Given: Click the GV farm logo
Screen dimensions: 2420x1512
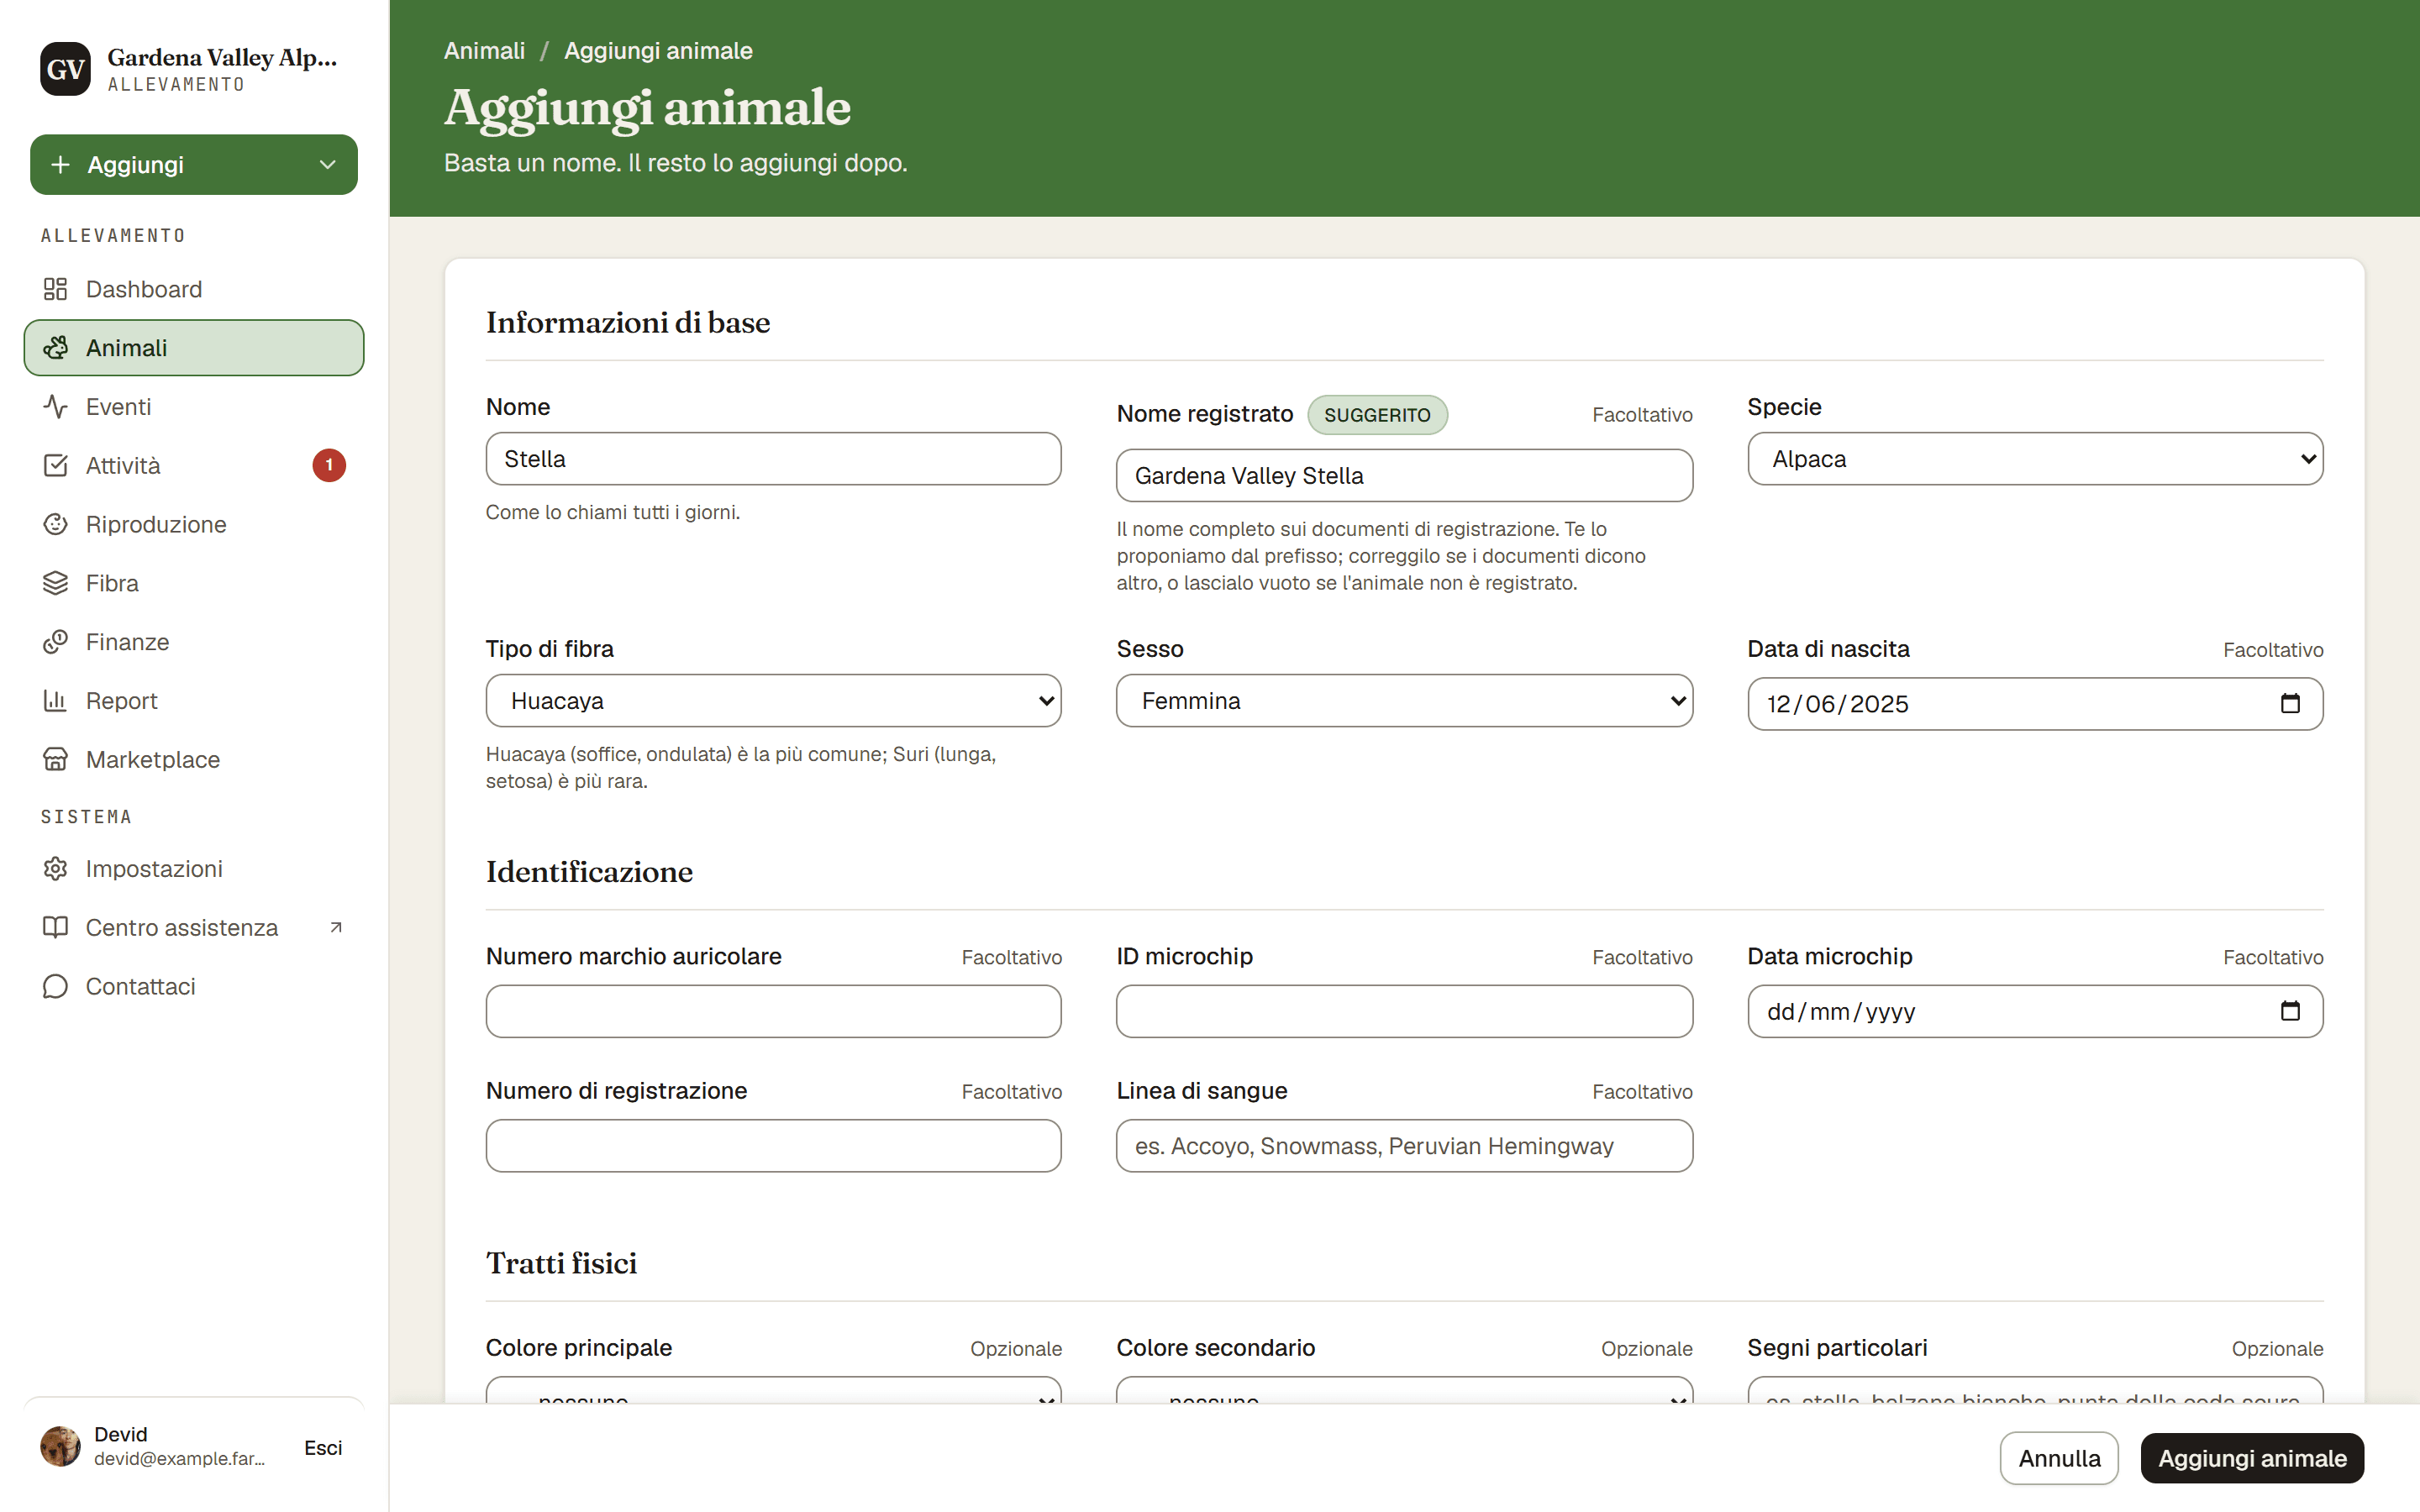Looking at the screenshot, I should [66, 69].
